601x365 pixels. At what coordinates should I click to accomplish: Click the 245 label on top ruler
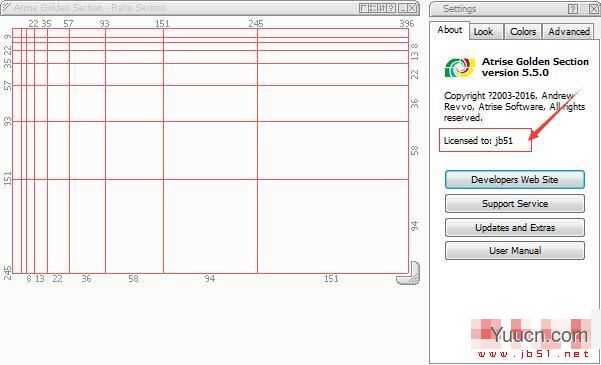[x=256, y=24]
